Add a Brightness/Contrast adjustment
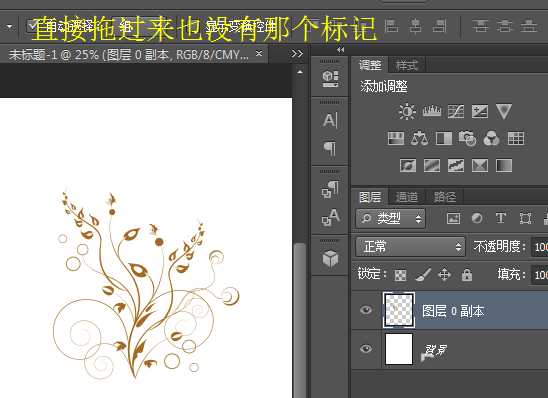This screenshot has height=398, width=548. click(407, 112)
